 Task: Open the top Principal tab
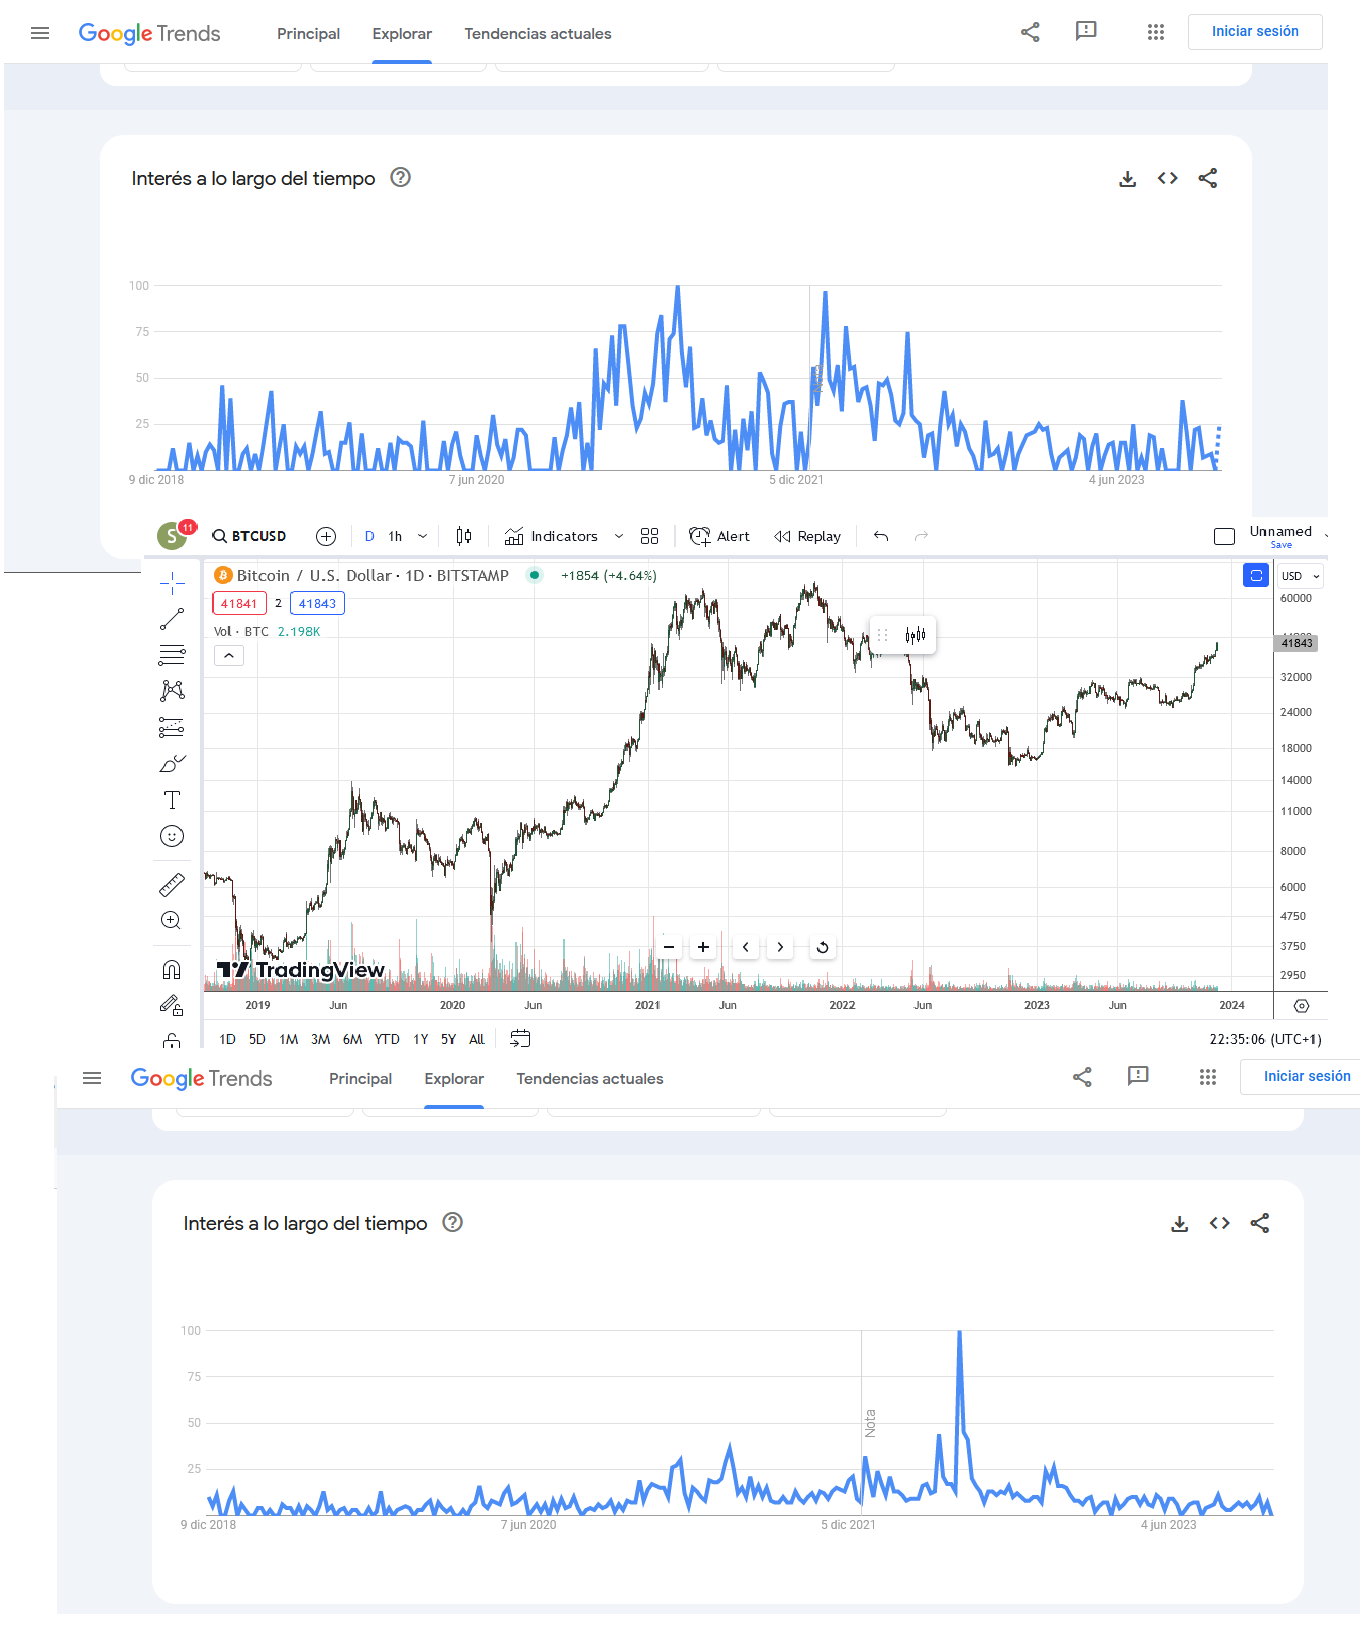[x=309, y=34]
